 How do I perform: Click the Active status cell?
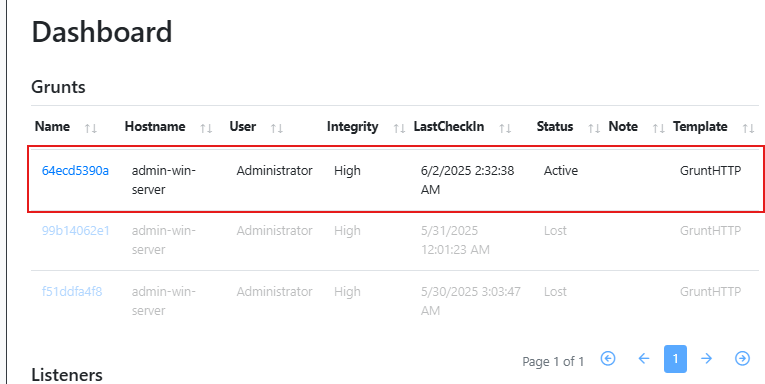(x=561, y=171)
